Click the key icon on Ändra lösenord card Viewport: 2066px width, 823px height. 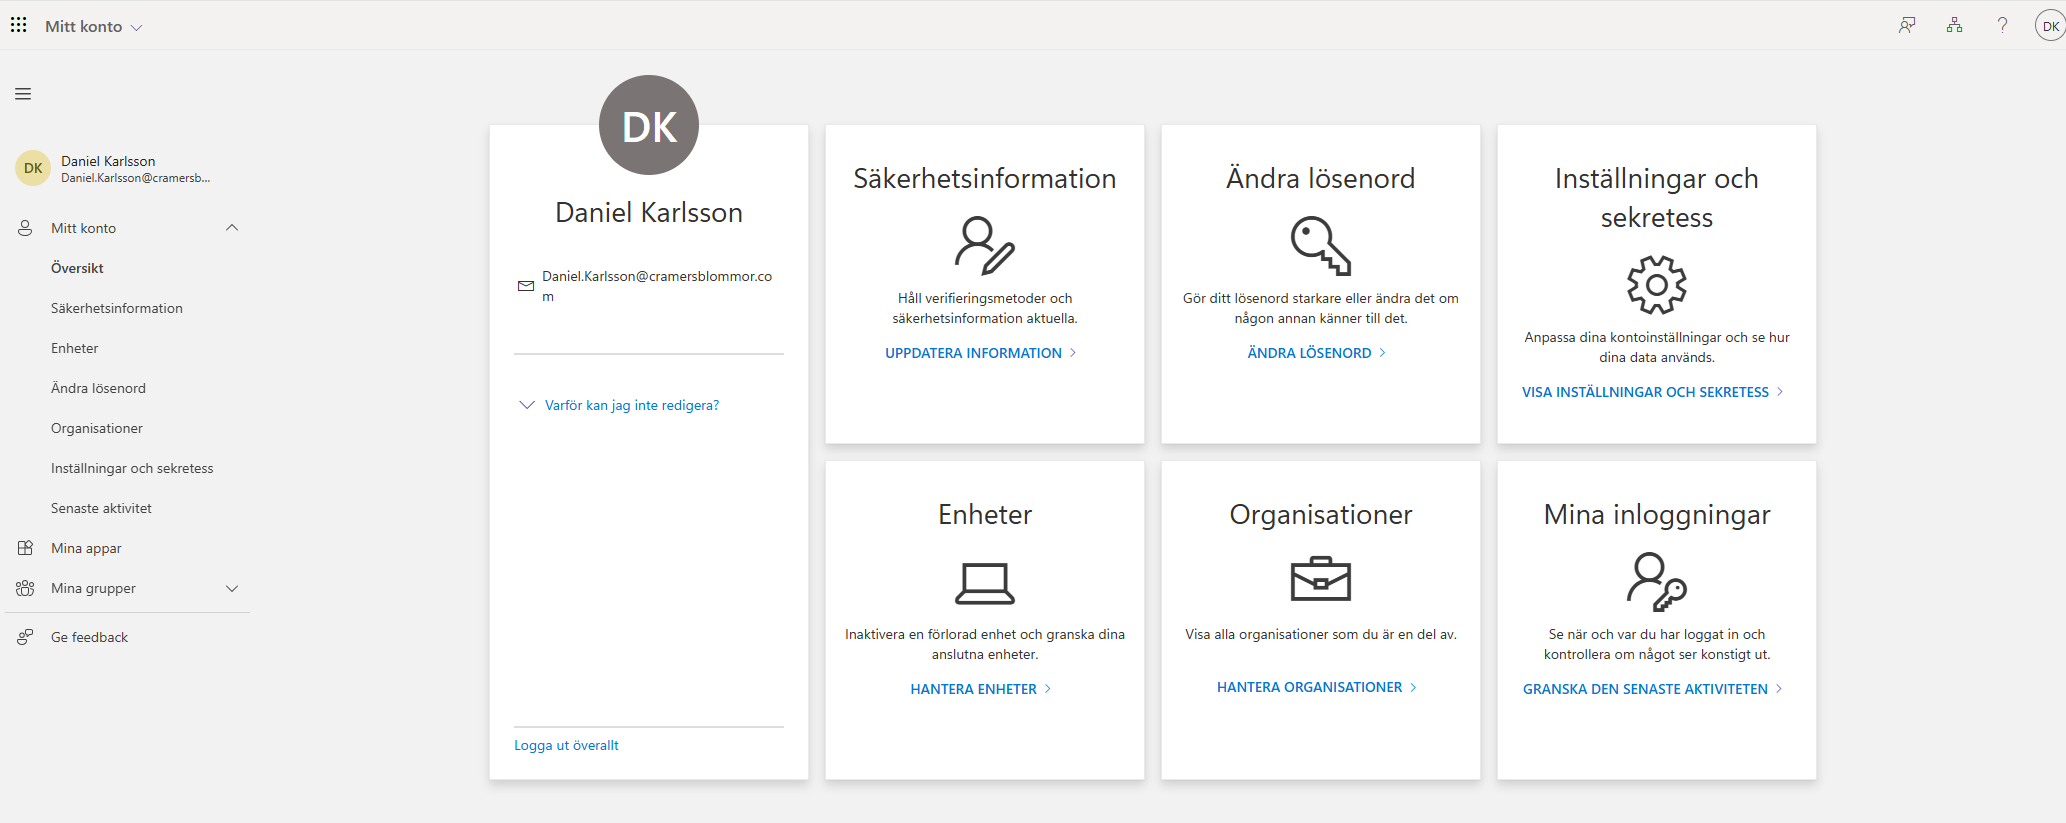[x=1320, y=245]
